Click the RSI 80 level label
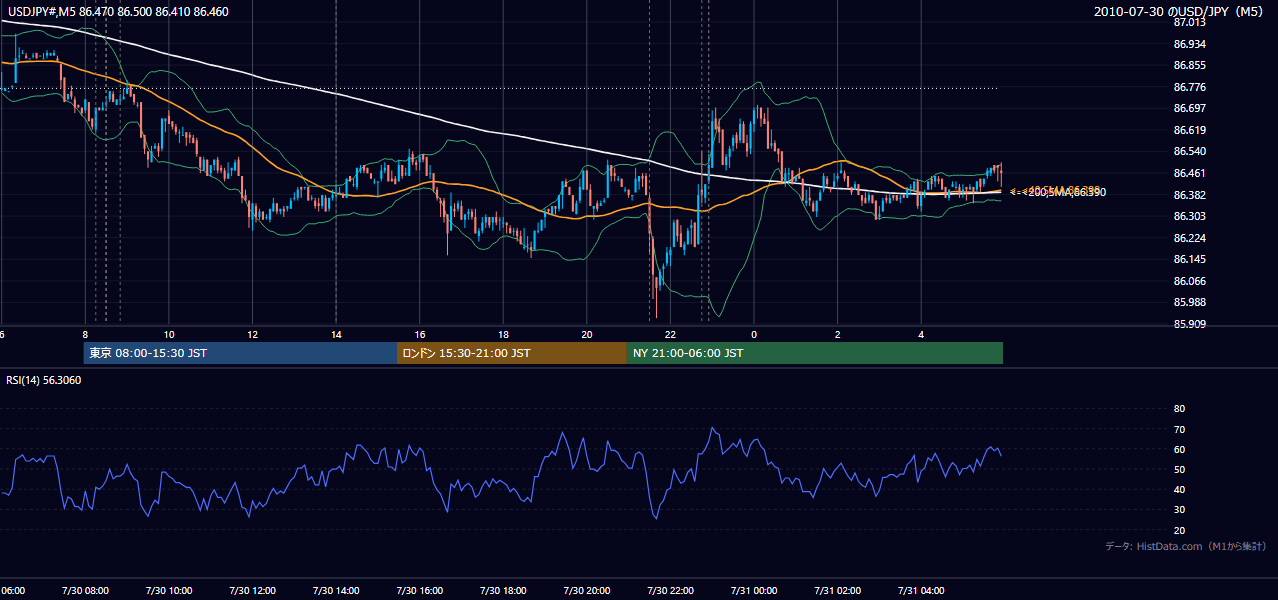 click(1179, 409)
